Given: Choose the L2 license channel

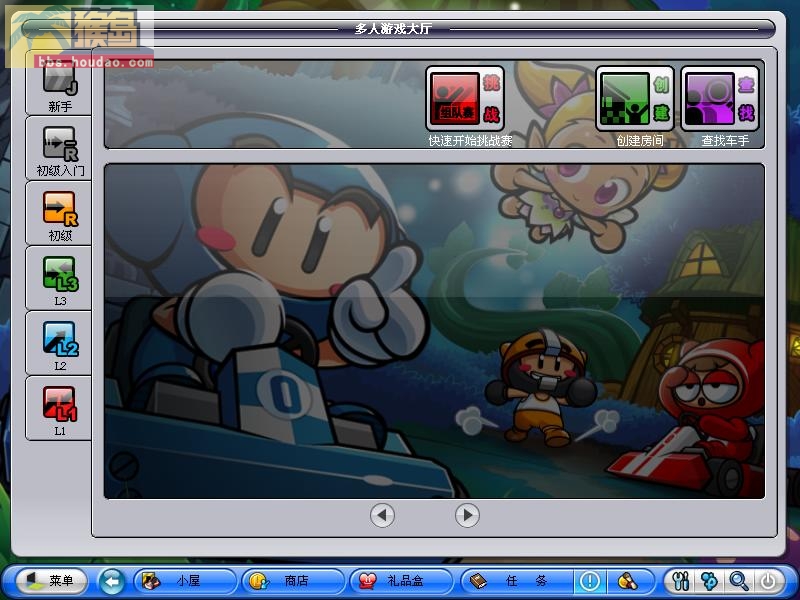Looking at the screenshot, I should pos(59,343).
